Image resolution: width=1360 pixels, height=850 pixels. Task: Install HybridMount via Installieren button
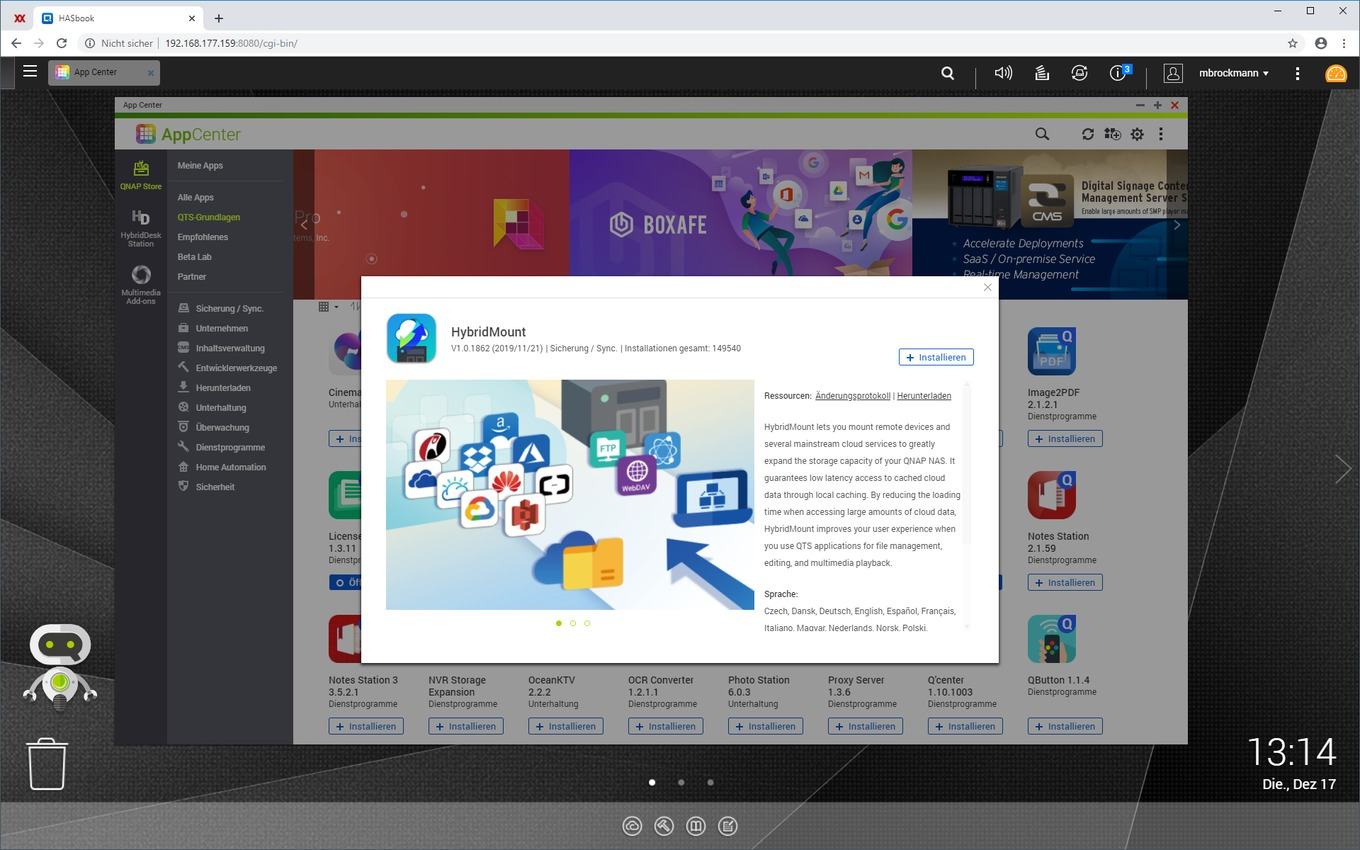coord(936,357)
